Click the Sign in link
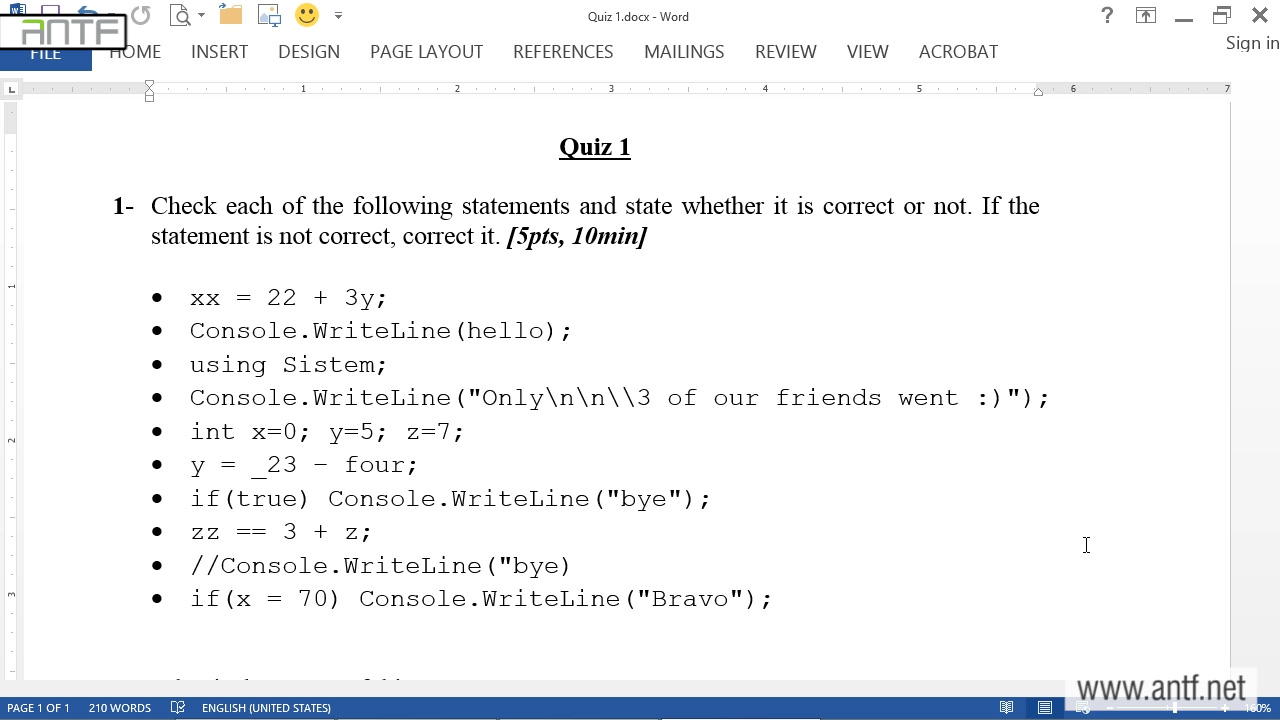 point(1252,43)
